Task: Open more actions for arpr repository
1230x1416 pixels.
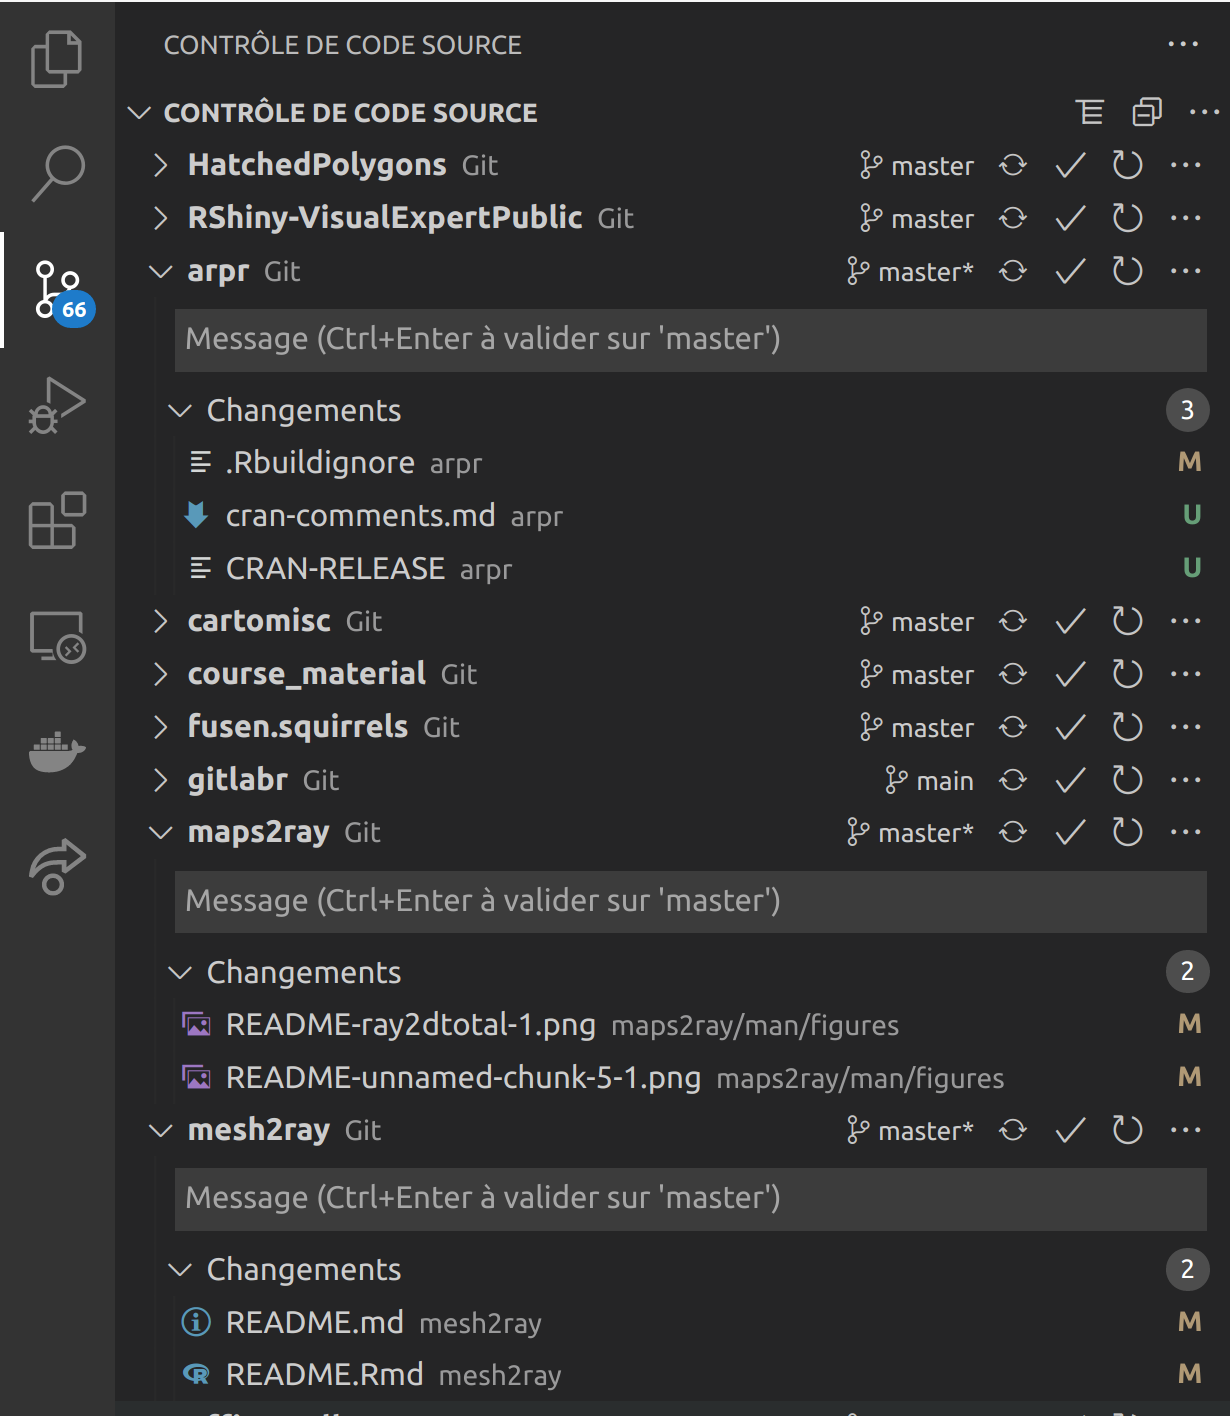Action: 1185,271
